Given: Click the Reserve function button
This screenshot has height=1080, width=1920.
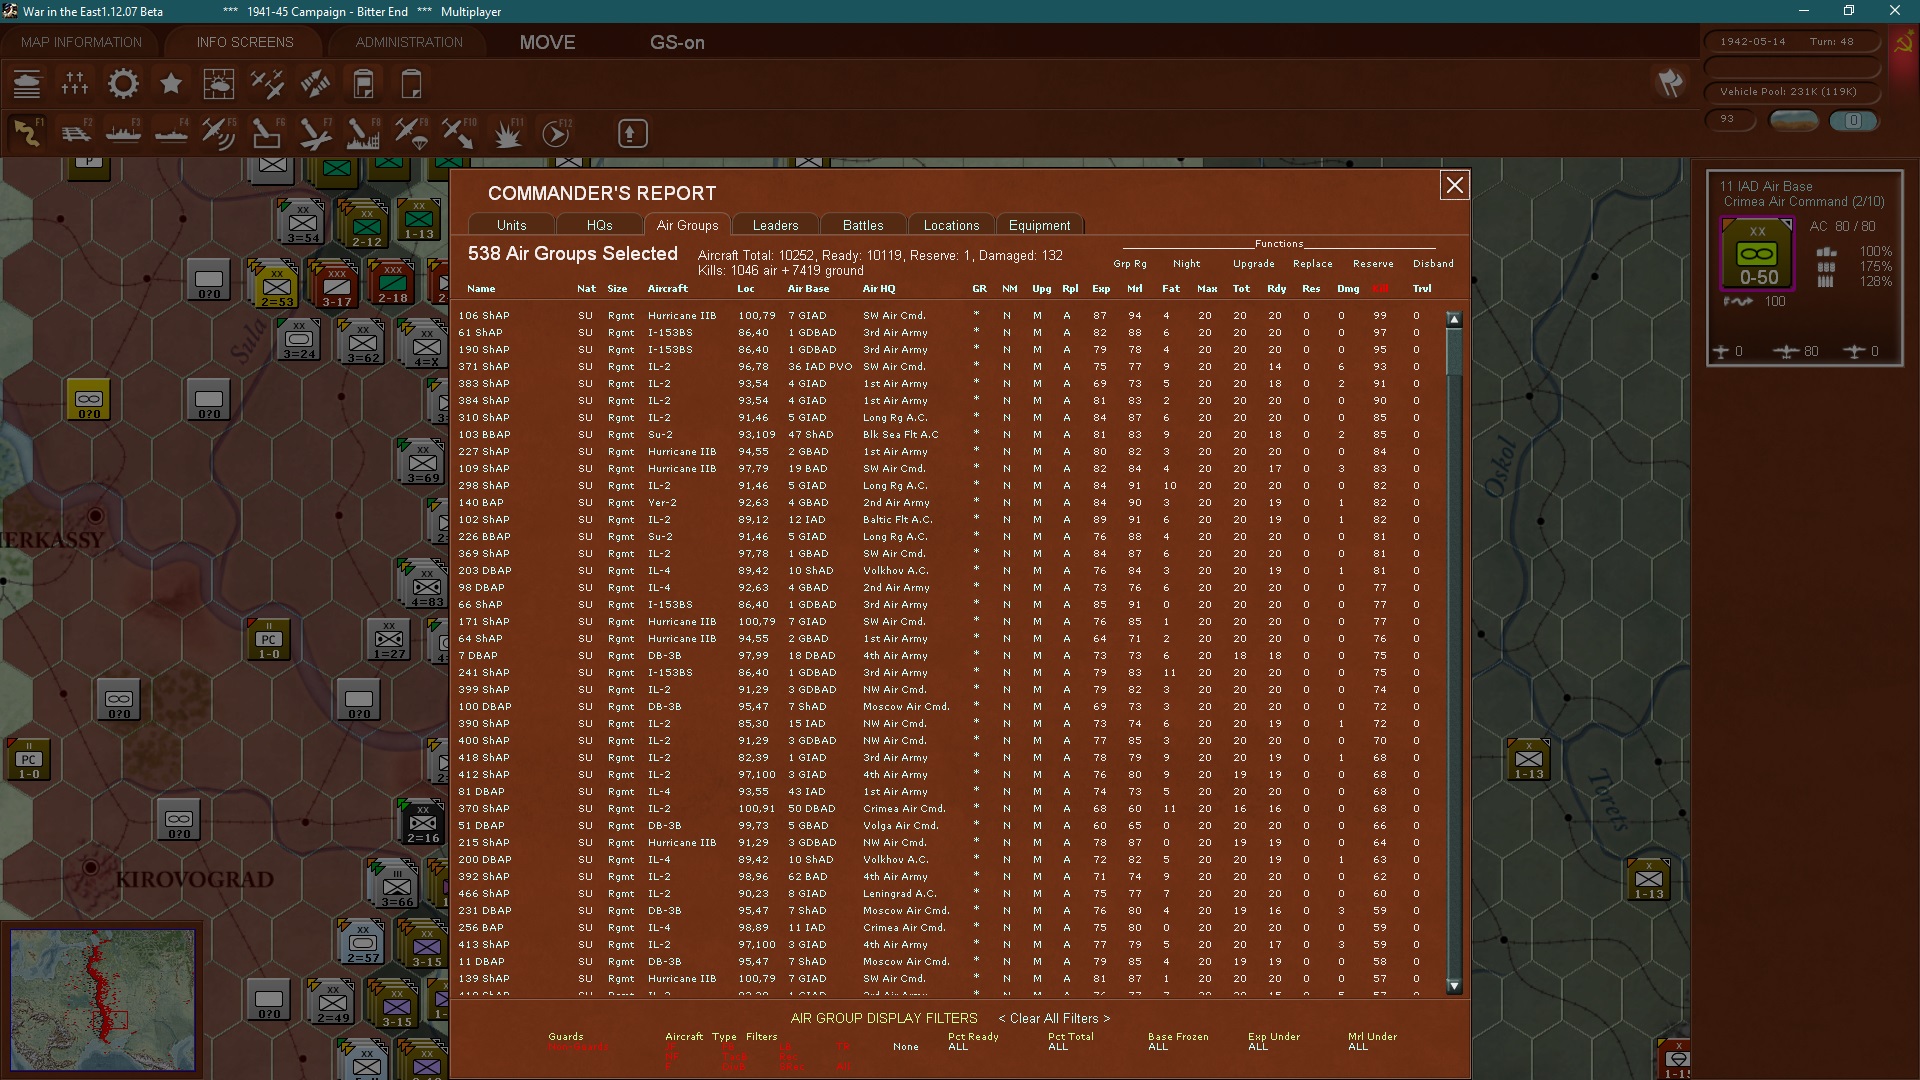Looking at the screenshot, I should pos(1373,264).
